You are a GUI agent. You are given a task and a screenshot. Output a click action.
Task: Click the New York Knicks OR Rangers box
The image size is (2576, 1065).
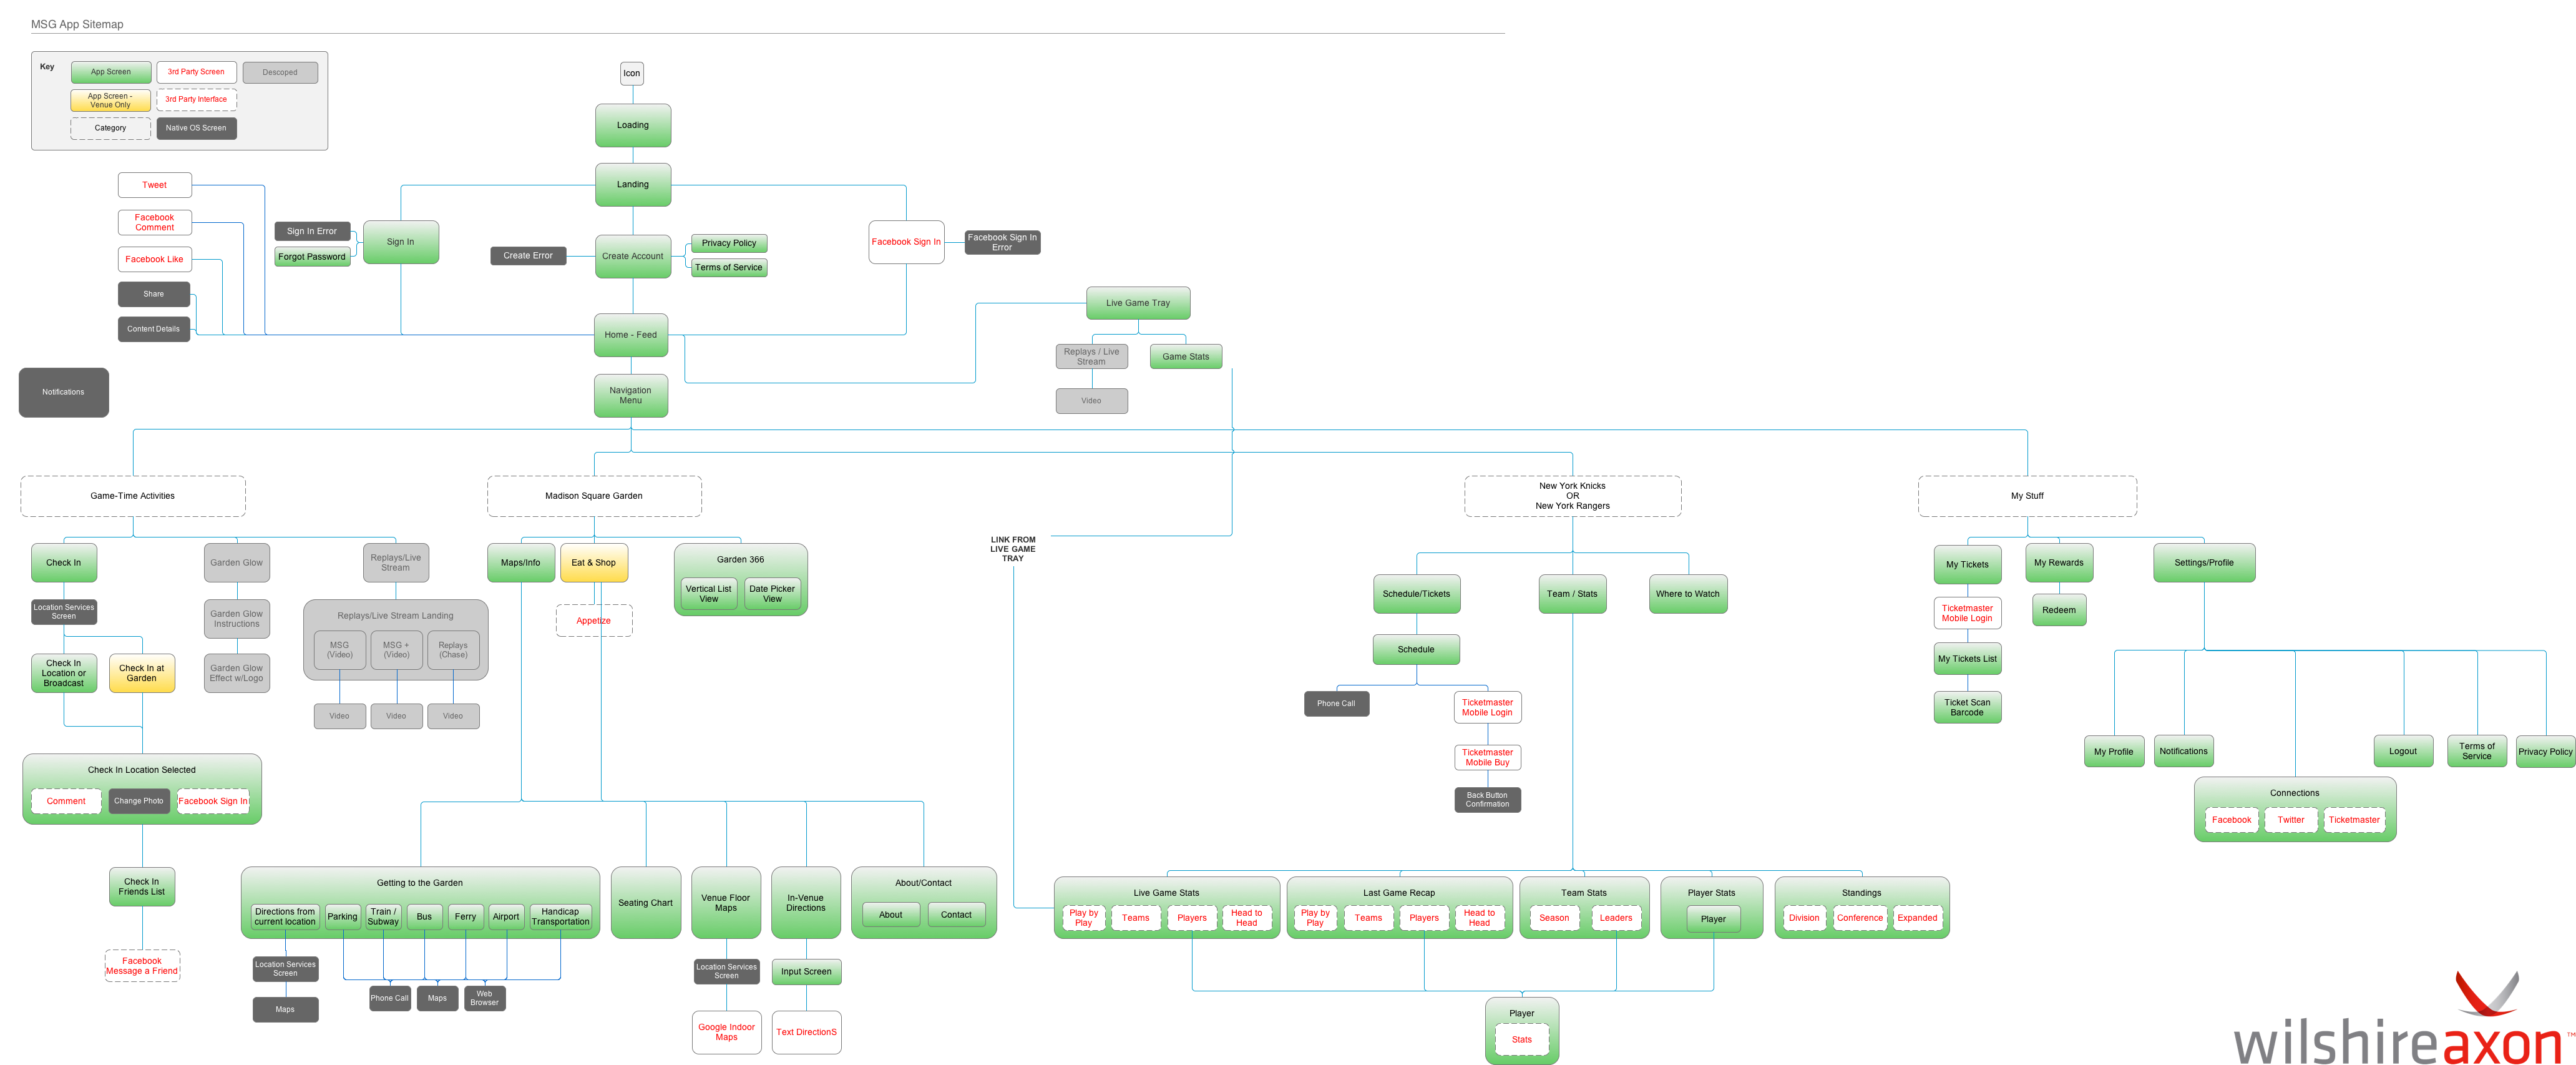tap(1573, 496)
